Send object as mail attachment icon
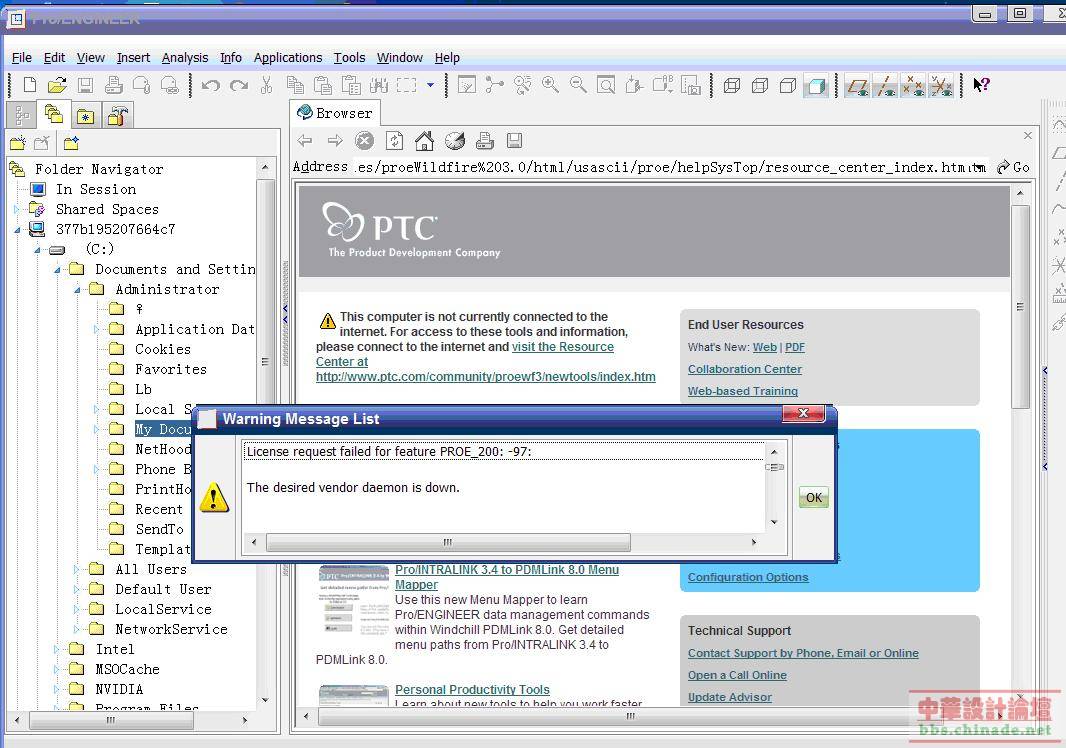The height and width of the screenshot is (748, 1066). pos(141,85)
